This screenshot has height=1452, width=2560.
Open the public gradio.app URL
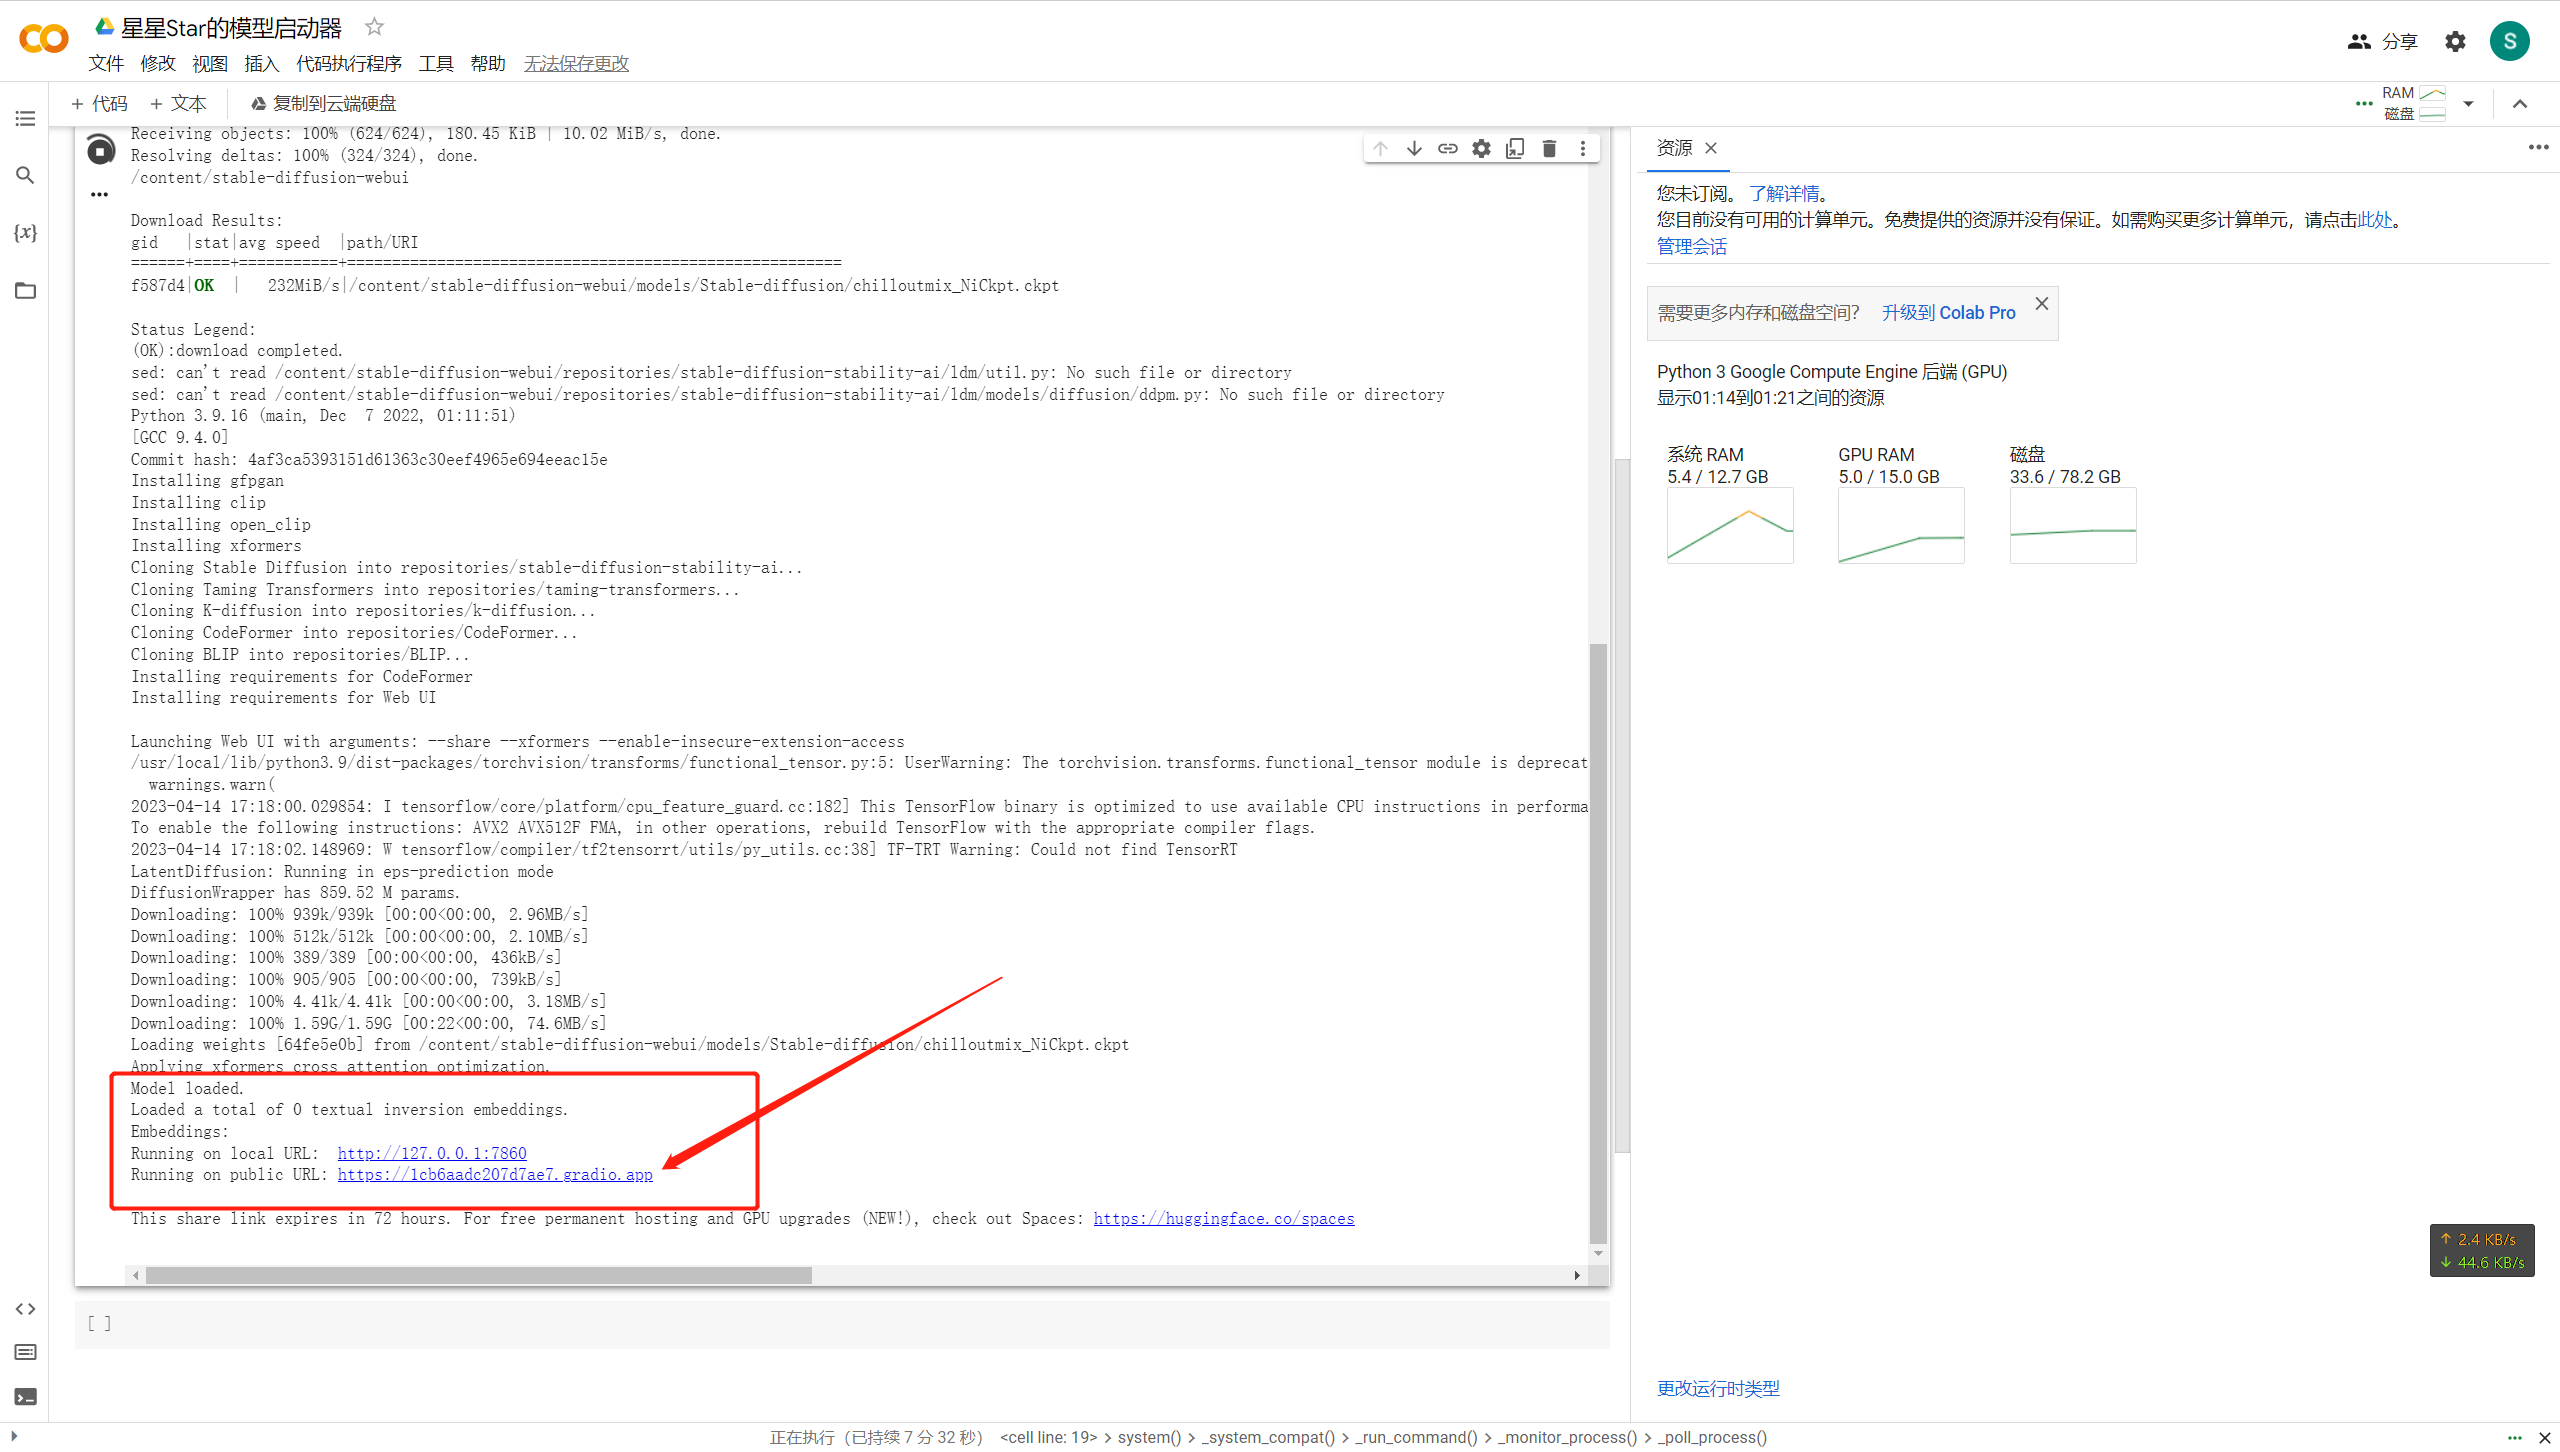coord(495,1175)
